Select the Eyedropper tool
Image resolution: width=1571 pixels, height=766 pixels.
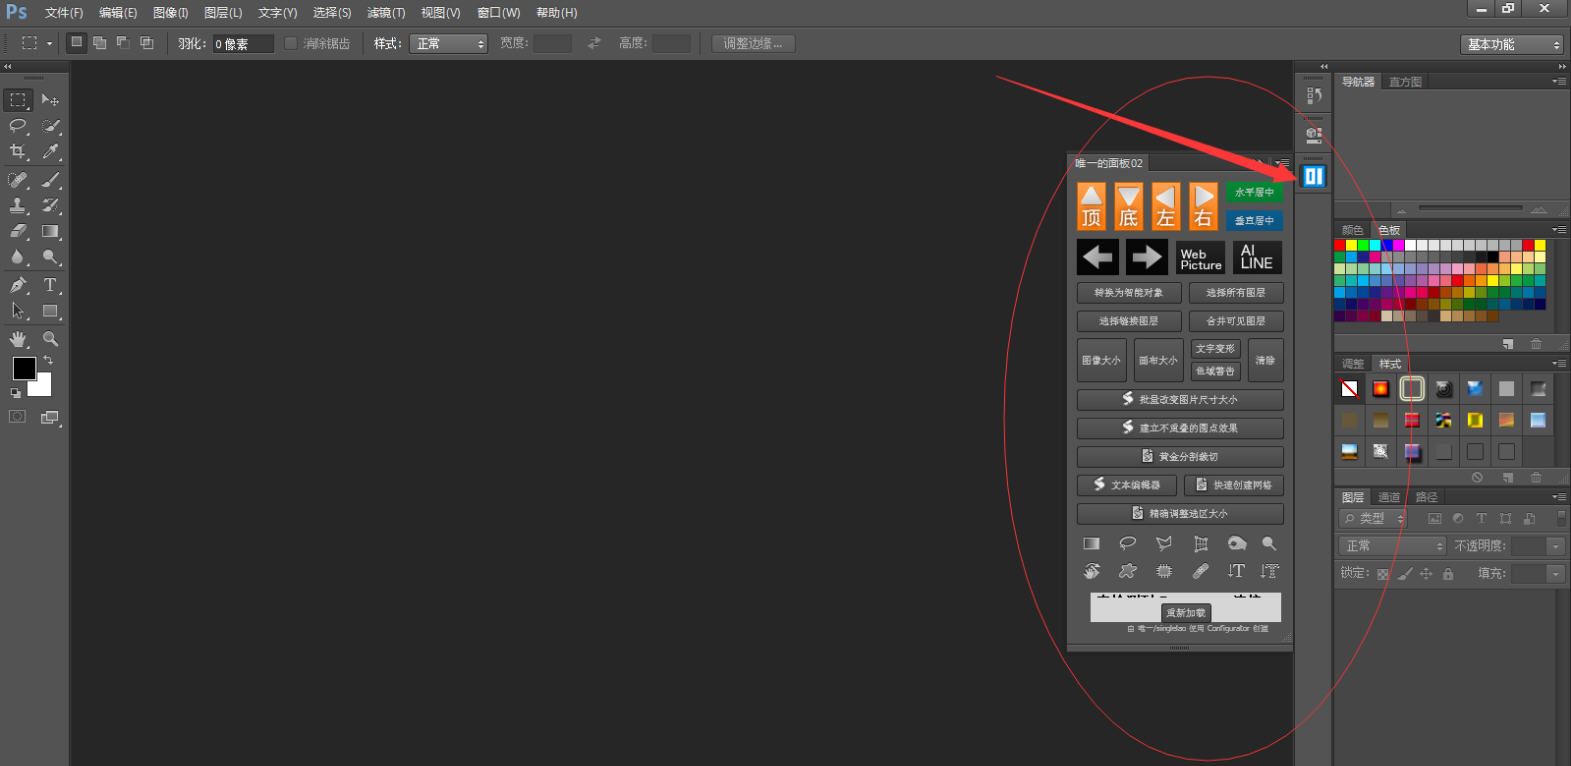(50, 152)
